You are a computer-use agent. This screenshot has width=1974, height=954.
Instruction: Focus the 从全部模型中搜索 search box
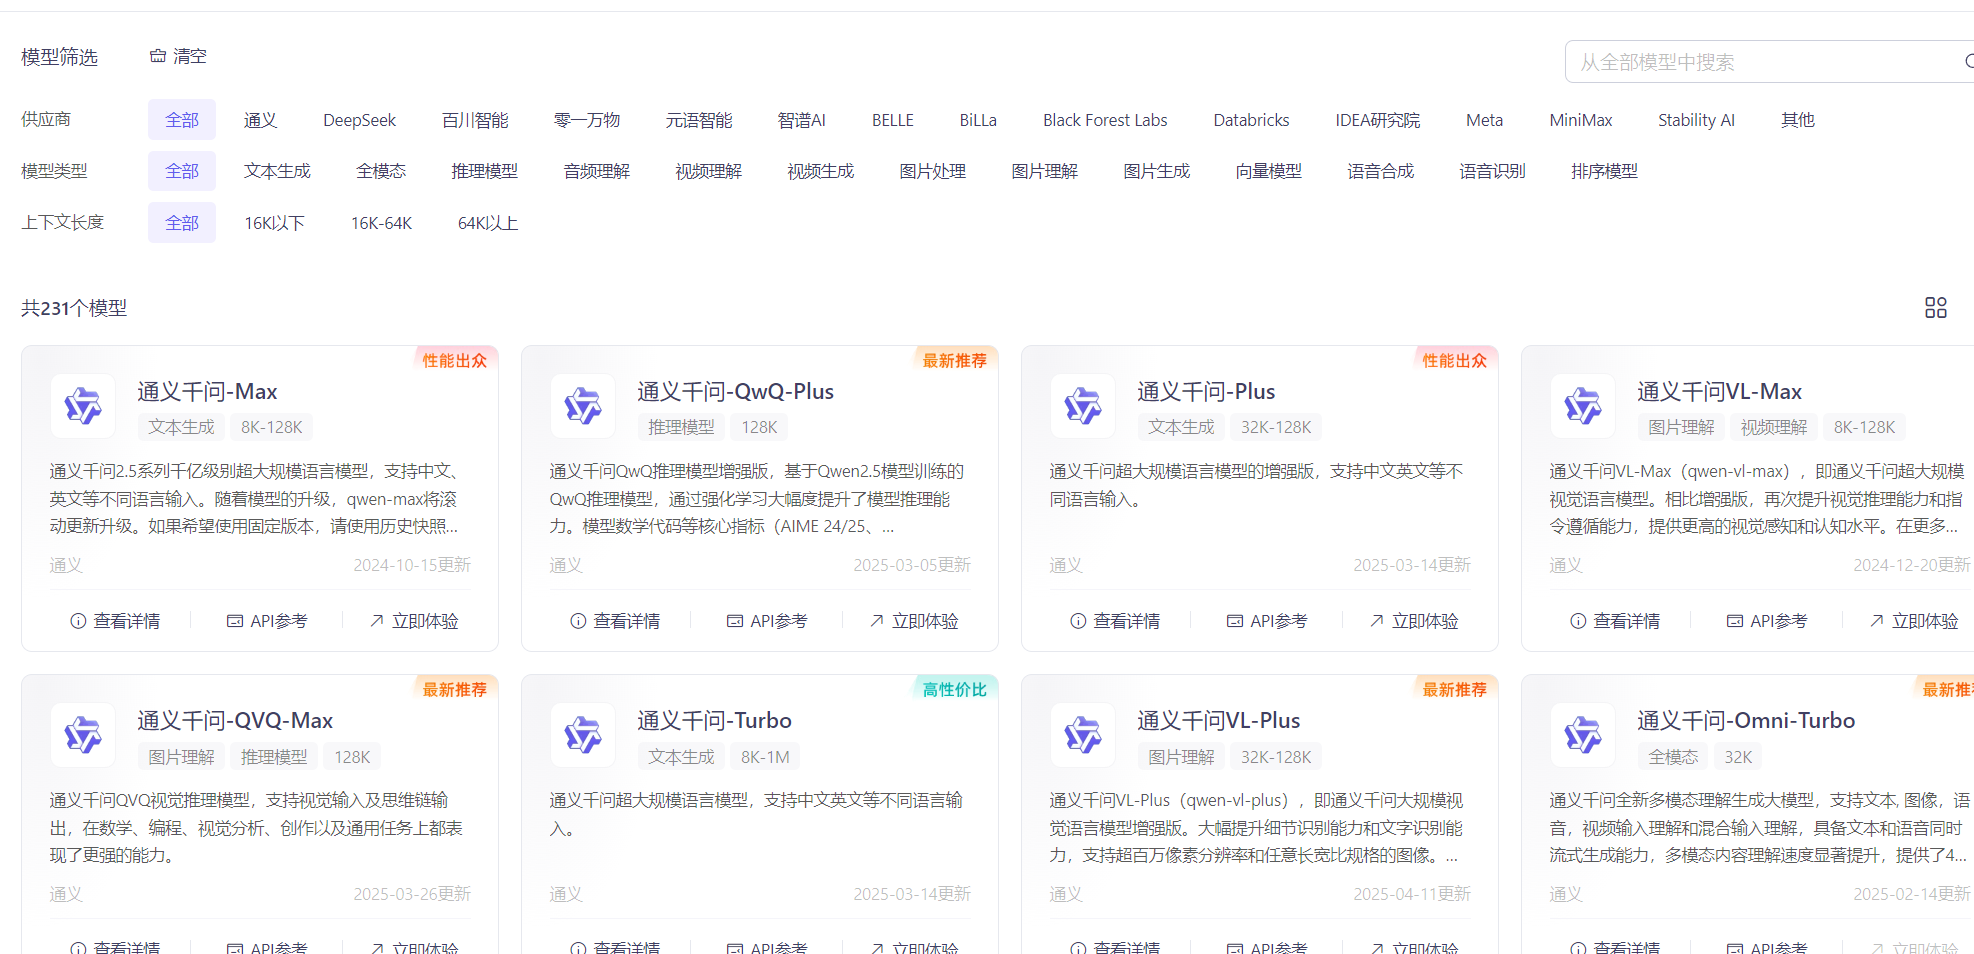point(1769,62)
